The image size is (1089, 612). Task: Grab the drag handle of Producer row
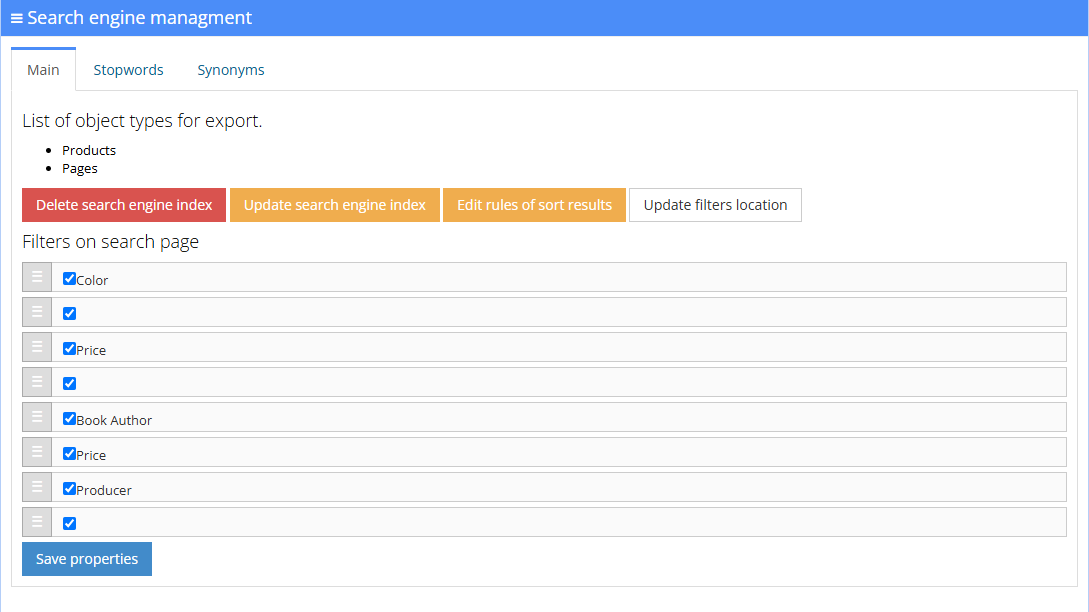pos(37,487)
